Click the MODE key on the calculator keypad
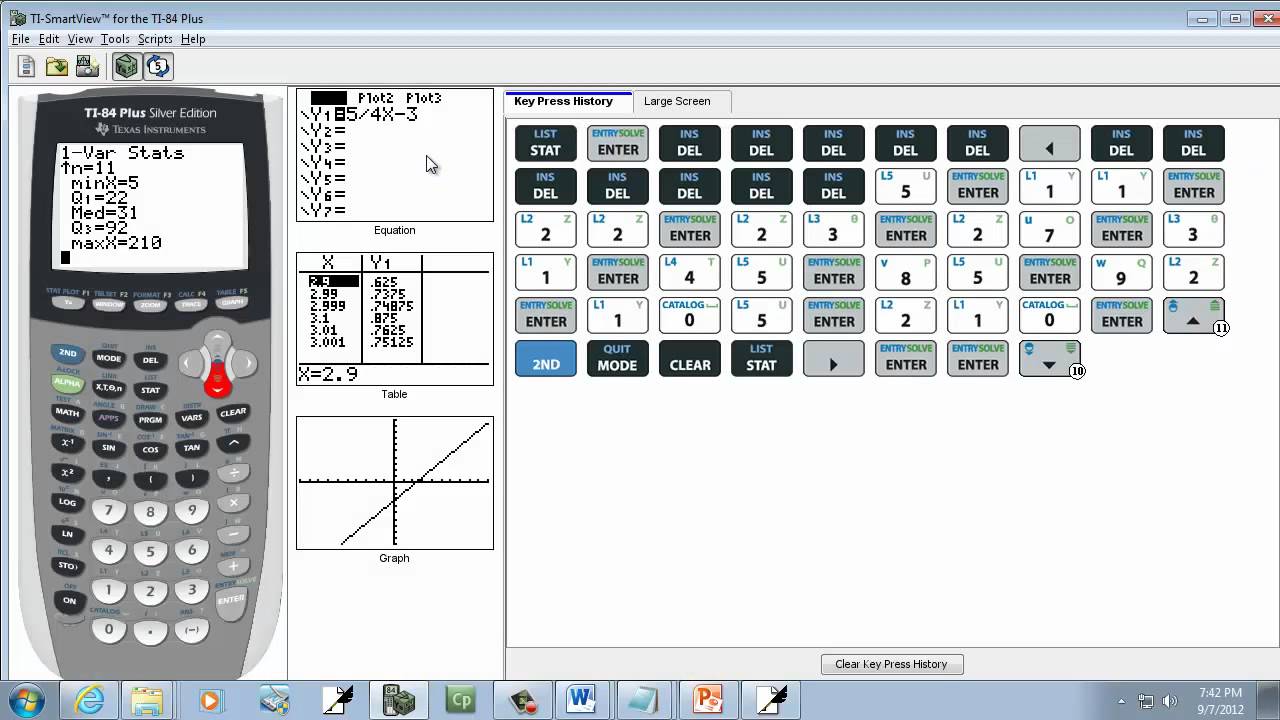Image resolution: width=1280 pixels, height=720 pixels. [x=108, y=358]
